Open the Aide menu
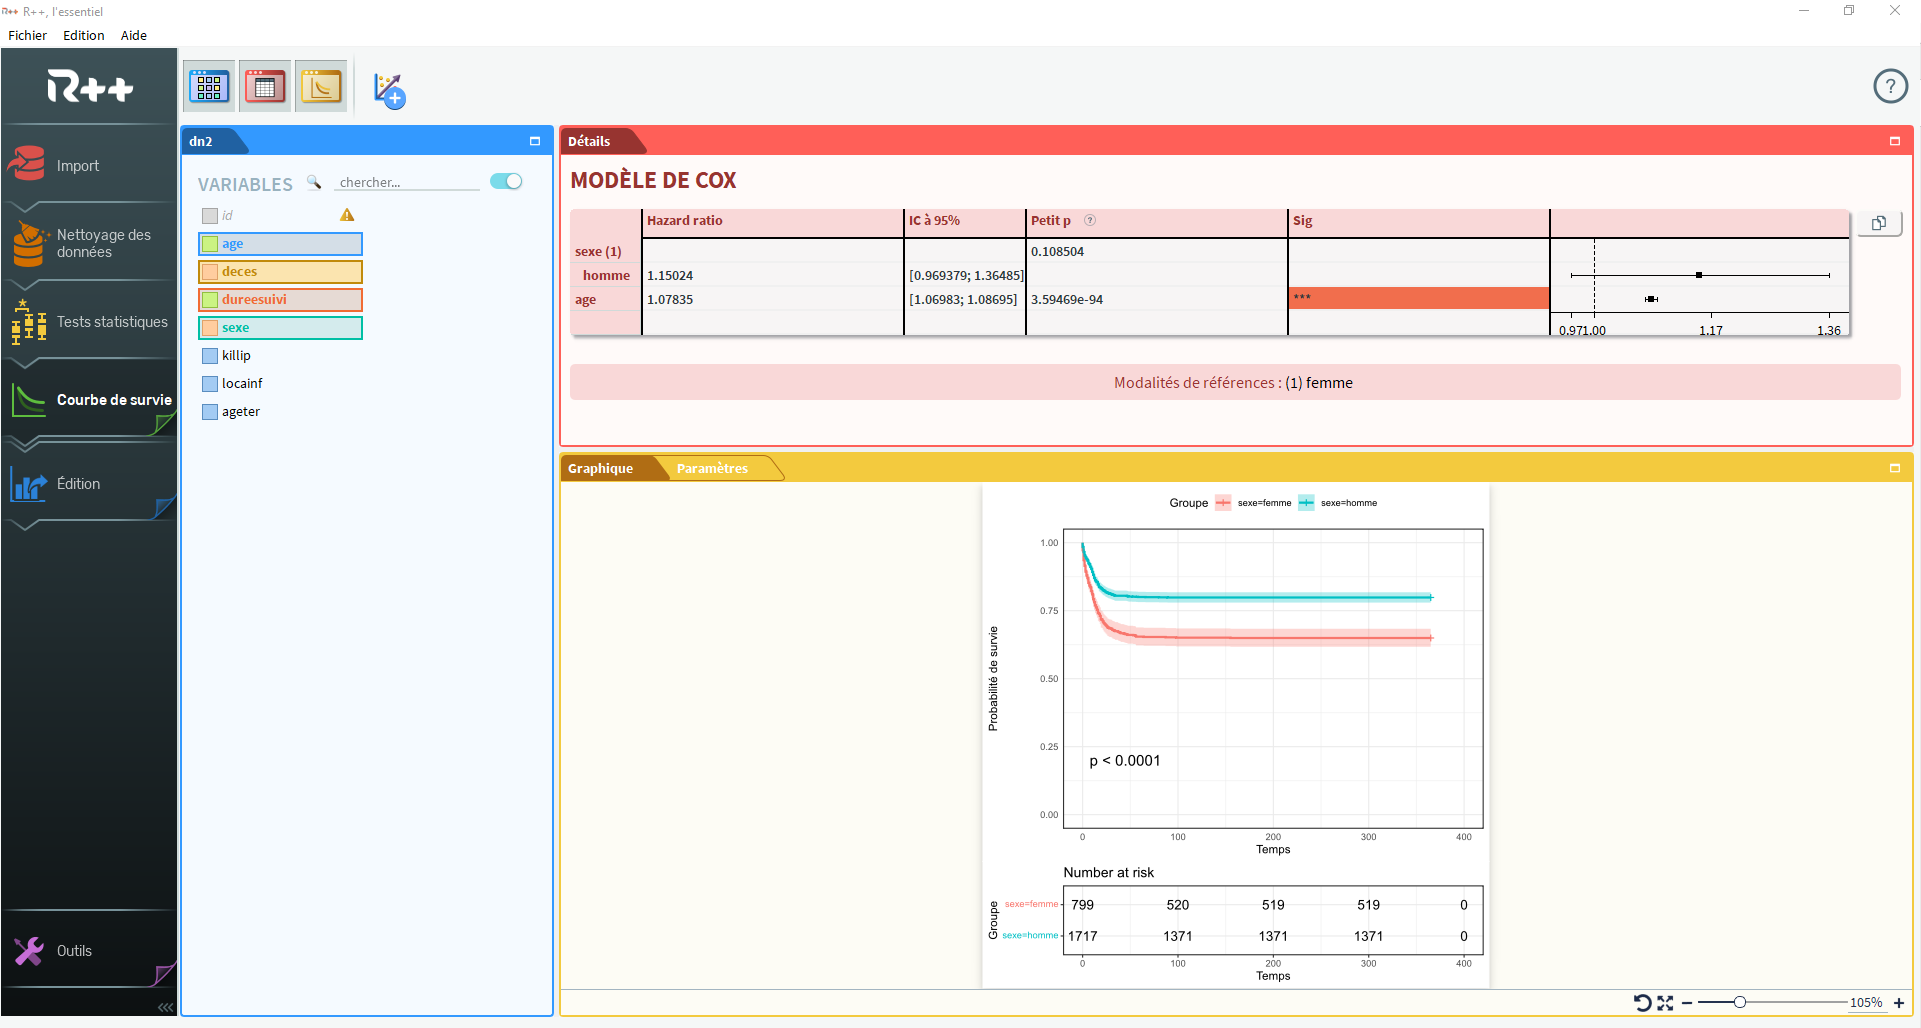The height and width of the screenshot is (1028, 1921). (x=134, y=35)
